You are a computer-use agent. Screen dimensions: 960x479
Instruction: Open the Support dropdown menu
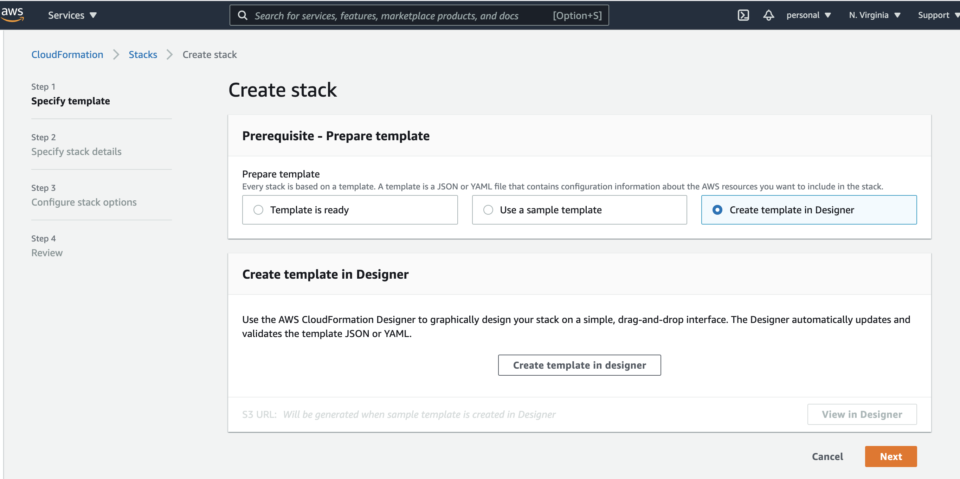pyautogui.click(x=939, y=15)
